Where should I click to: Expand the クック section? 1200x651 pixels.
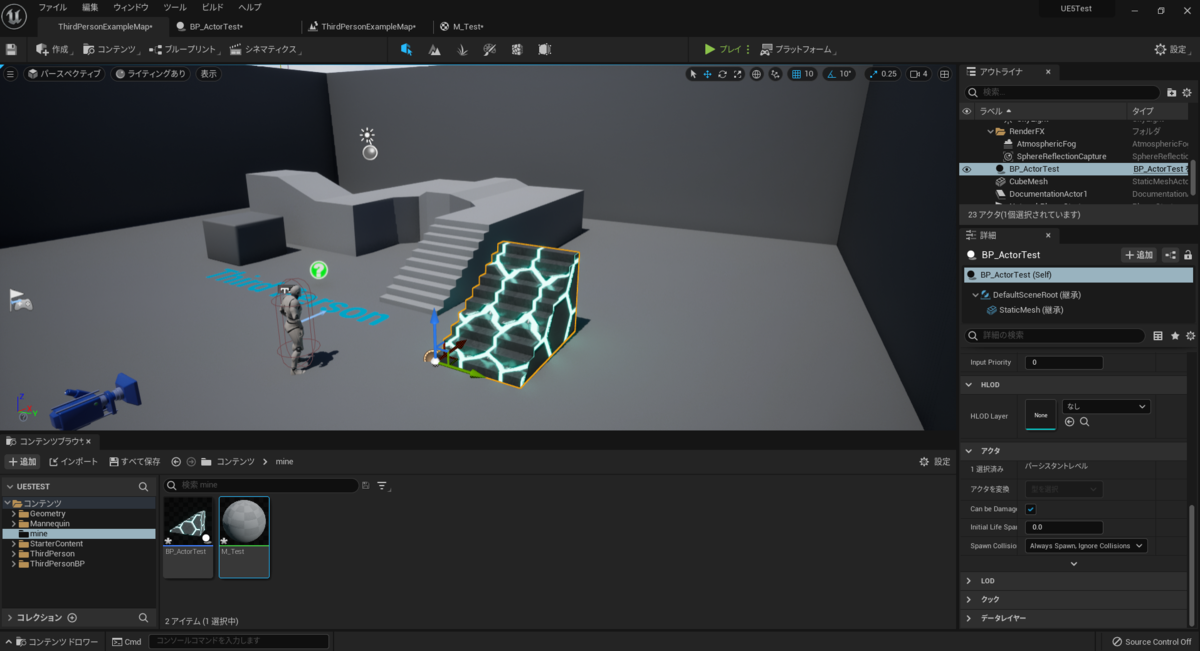(968, 599)
